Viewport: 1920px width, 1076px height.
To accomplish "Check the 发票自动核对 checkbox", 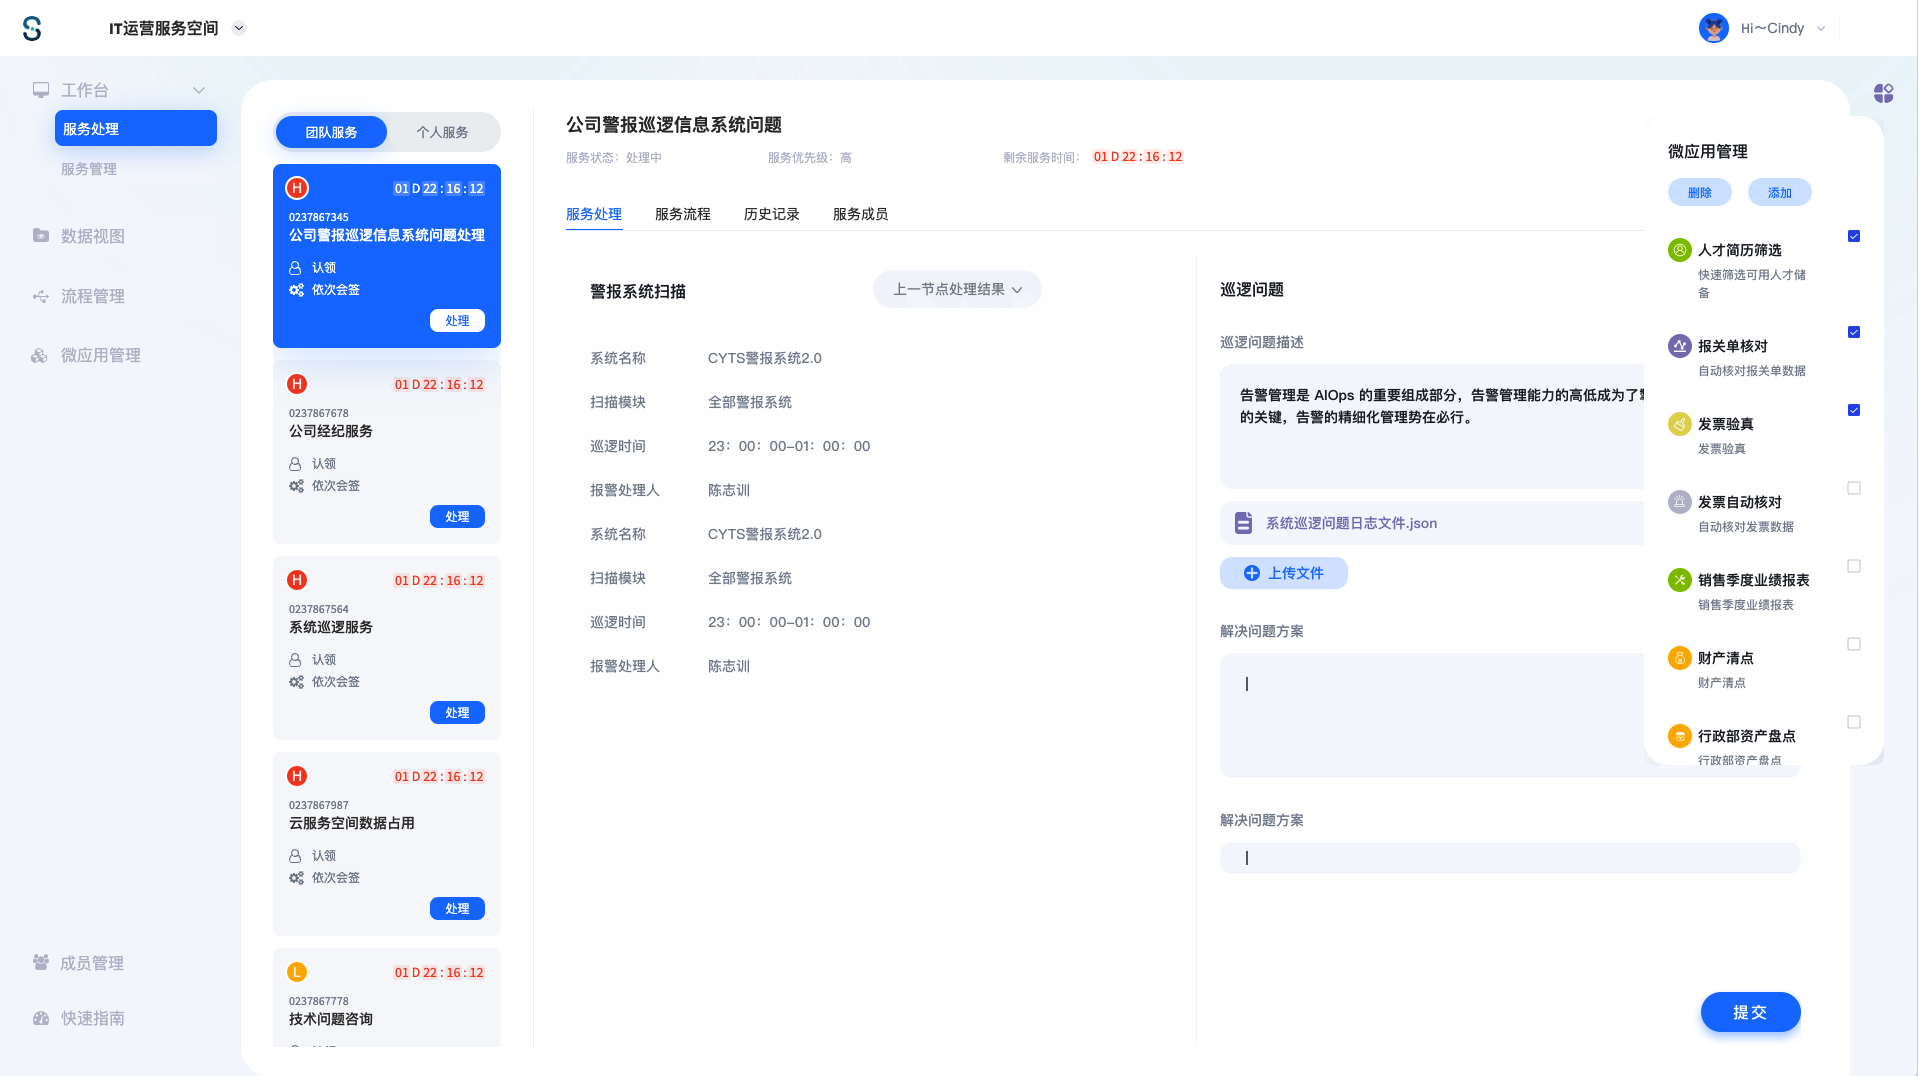I will point(1853,488).
